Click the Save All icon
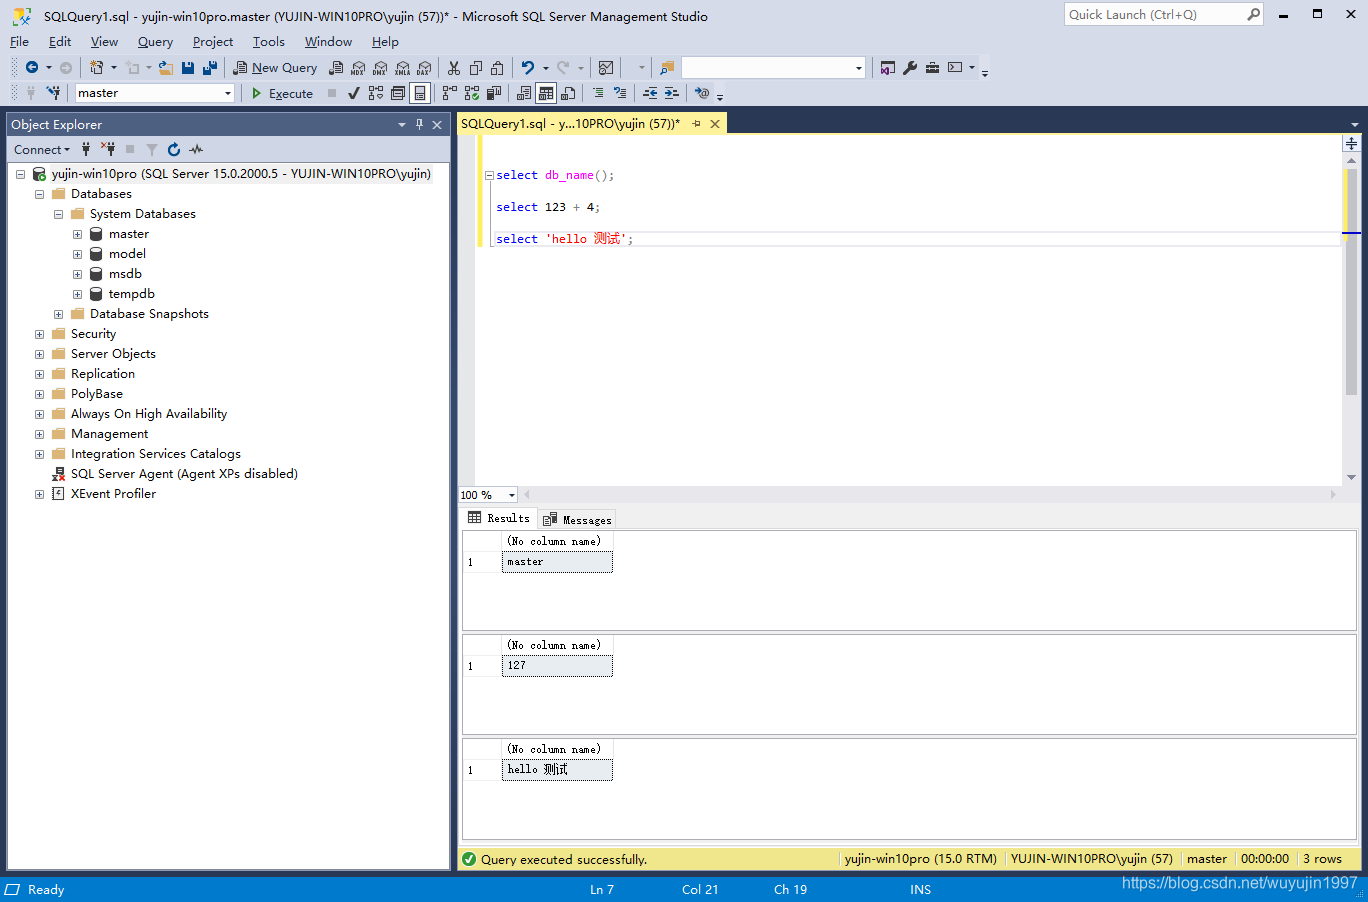This screenshot has width=1368, height=902. tap(210, 68)
